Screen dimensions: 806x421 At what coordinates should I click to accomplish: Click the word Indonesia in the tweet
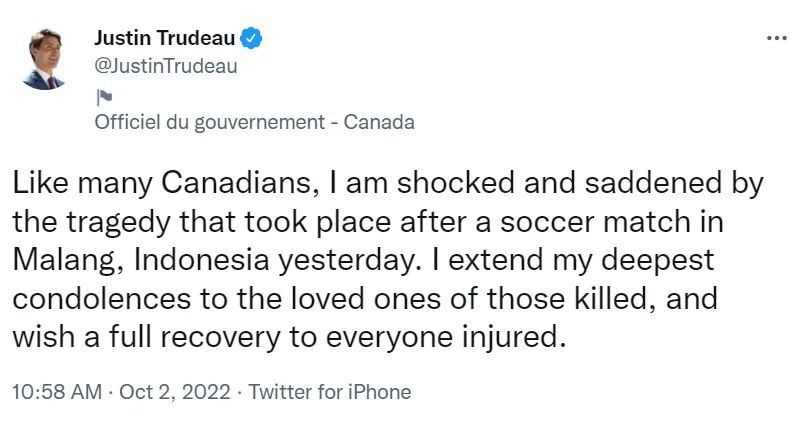click(x=202, y=260)
